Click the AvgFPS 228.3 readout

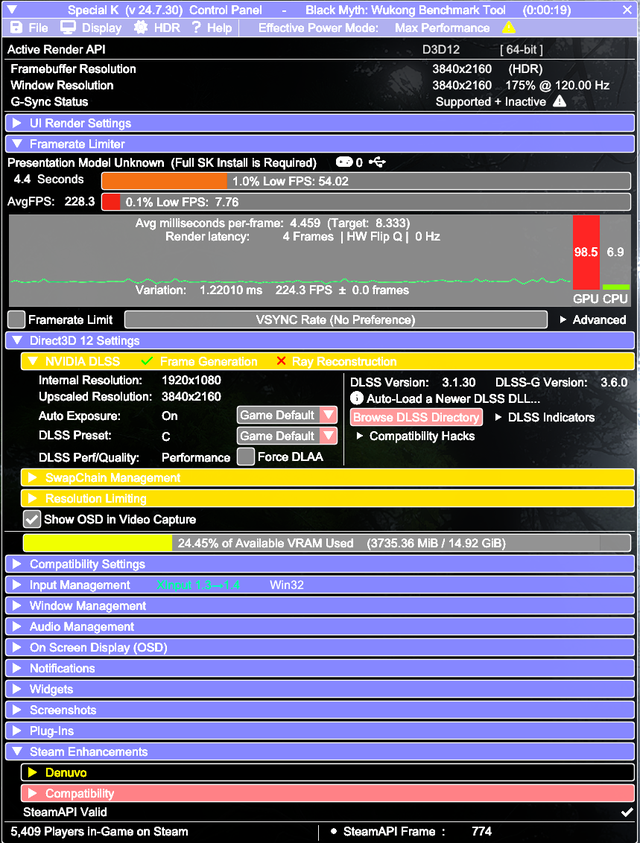[x=51, y=202]
